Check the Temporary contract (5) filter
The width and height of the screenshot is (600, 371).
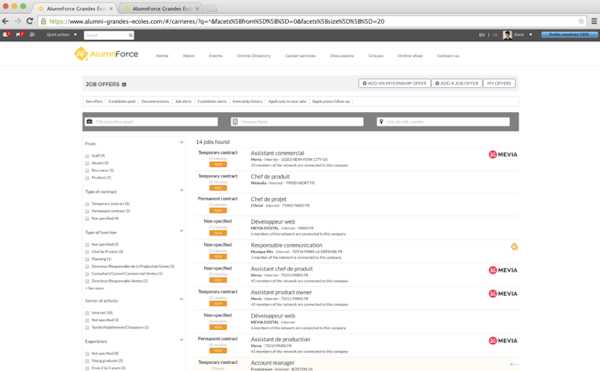(87, 204)
